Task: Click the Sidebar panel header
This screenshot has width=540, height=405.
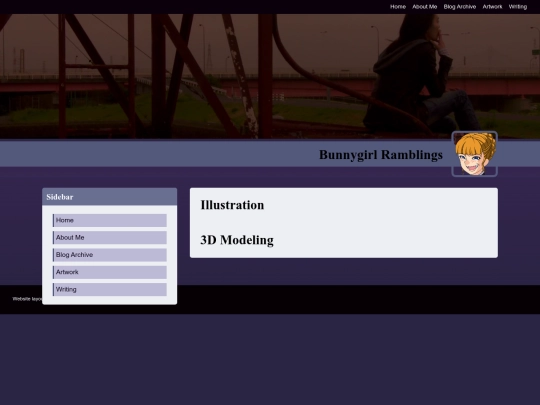Action: coord(110,197)
